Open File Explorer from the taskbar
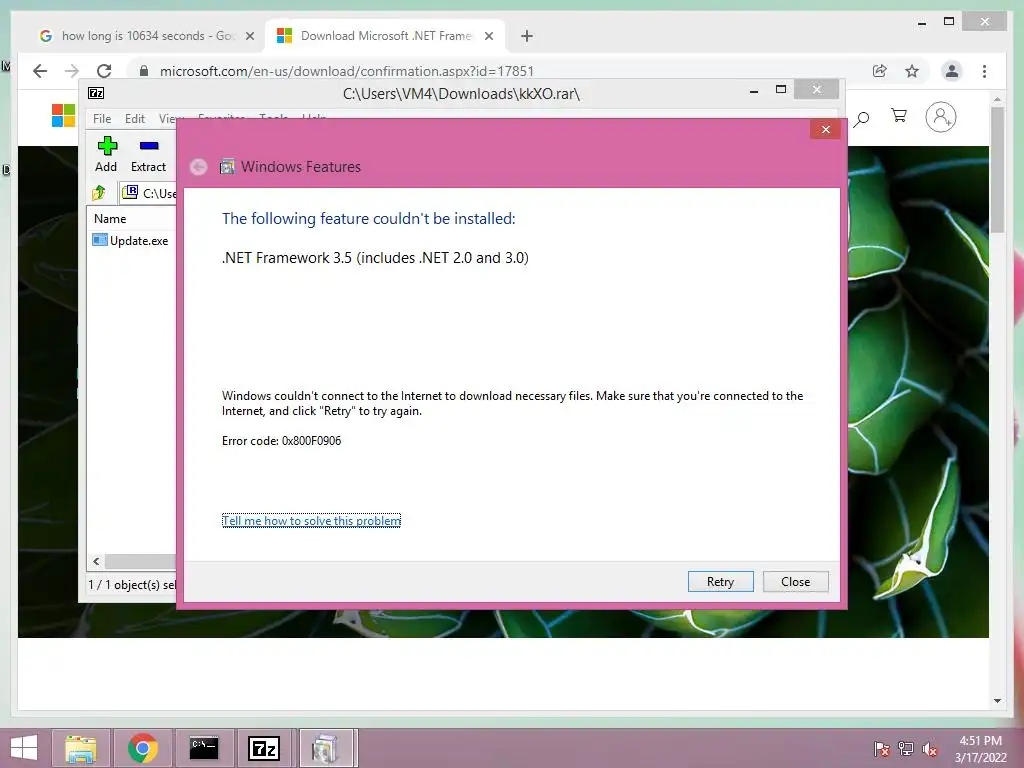Viewport: 1024px width, 768px height. point(80,748)
